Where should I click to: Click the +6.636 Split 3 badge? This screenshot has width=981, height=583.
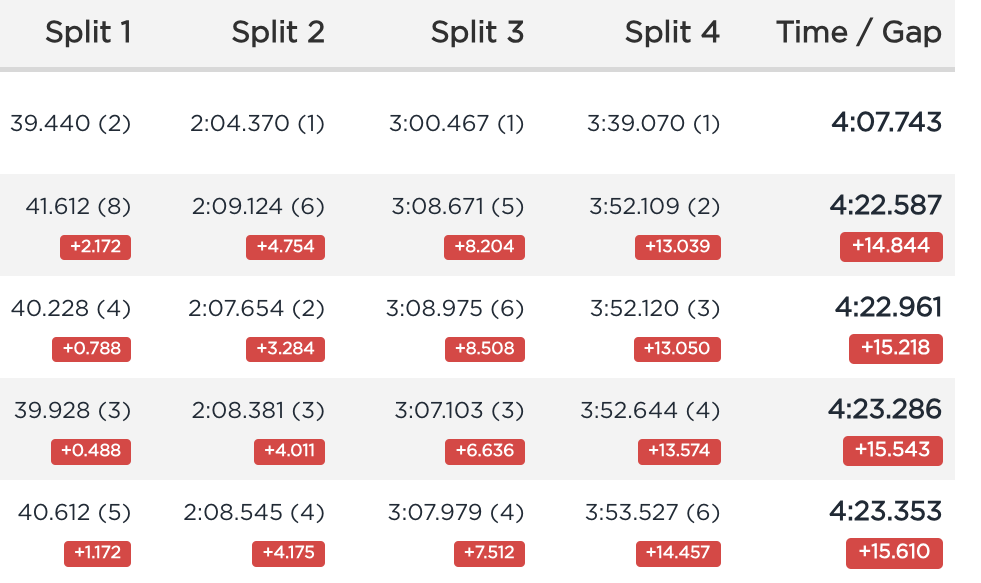(x=485, y=451)
